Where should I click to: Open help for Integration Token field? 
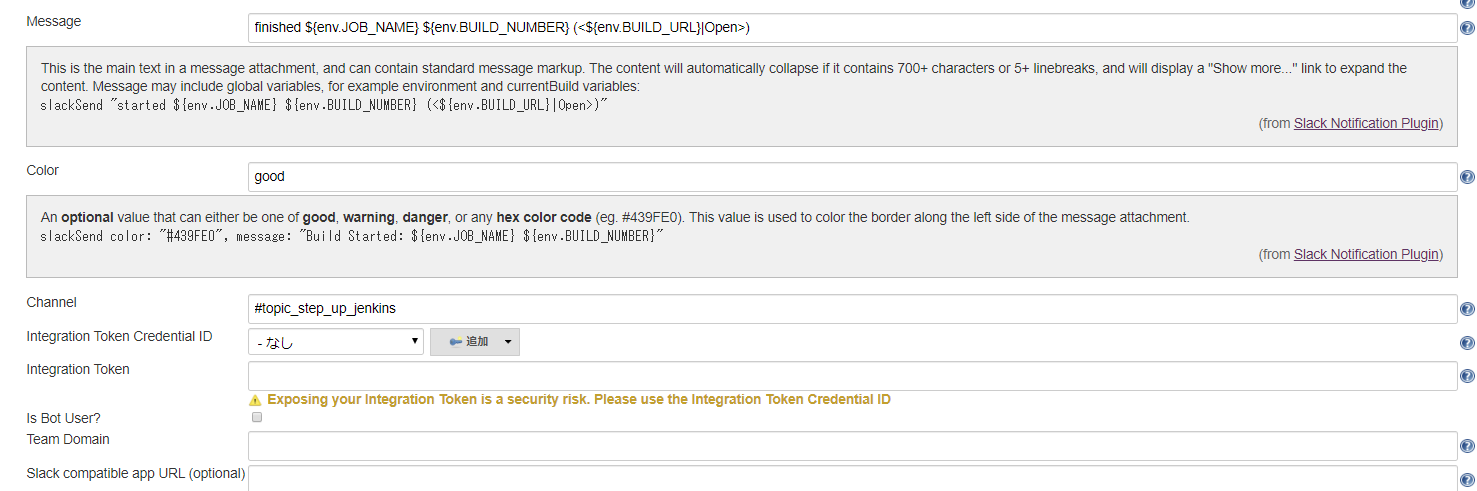click(1467, 376)
